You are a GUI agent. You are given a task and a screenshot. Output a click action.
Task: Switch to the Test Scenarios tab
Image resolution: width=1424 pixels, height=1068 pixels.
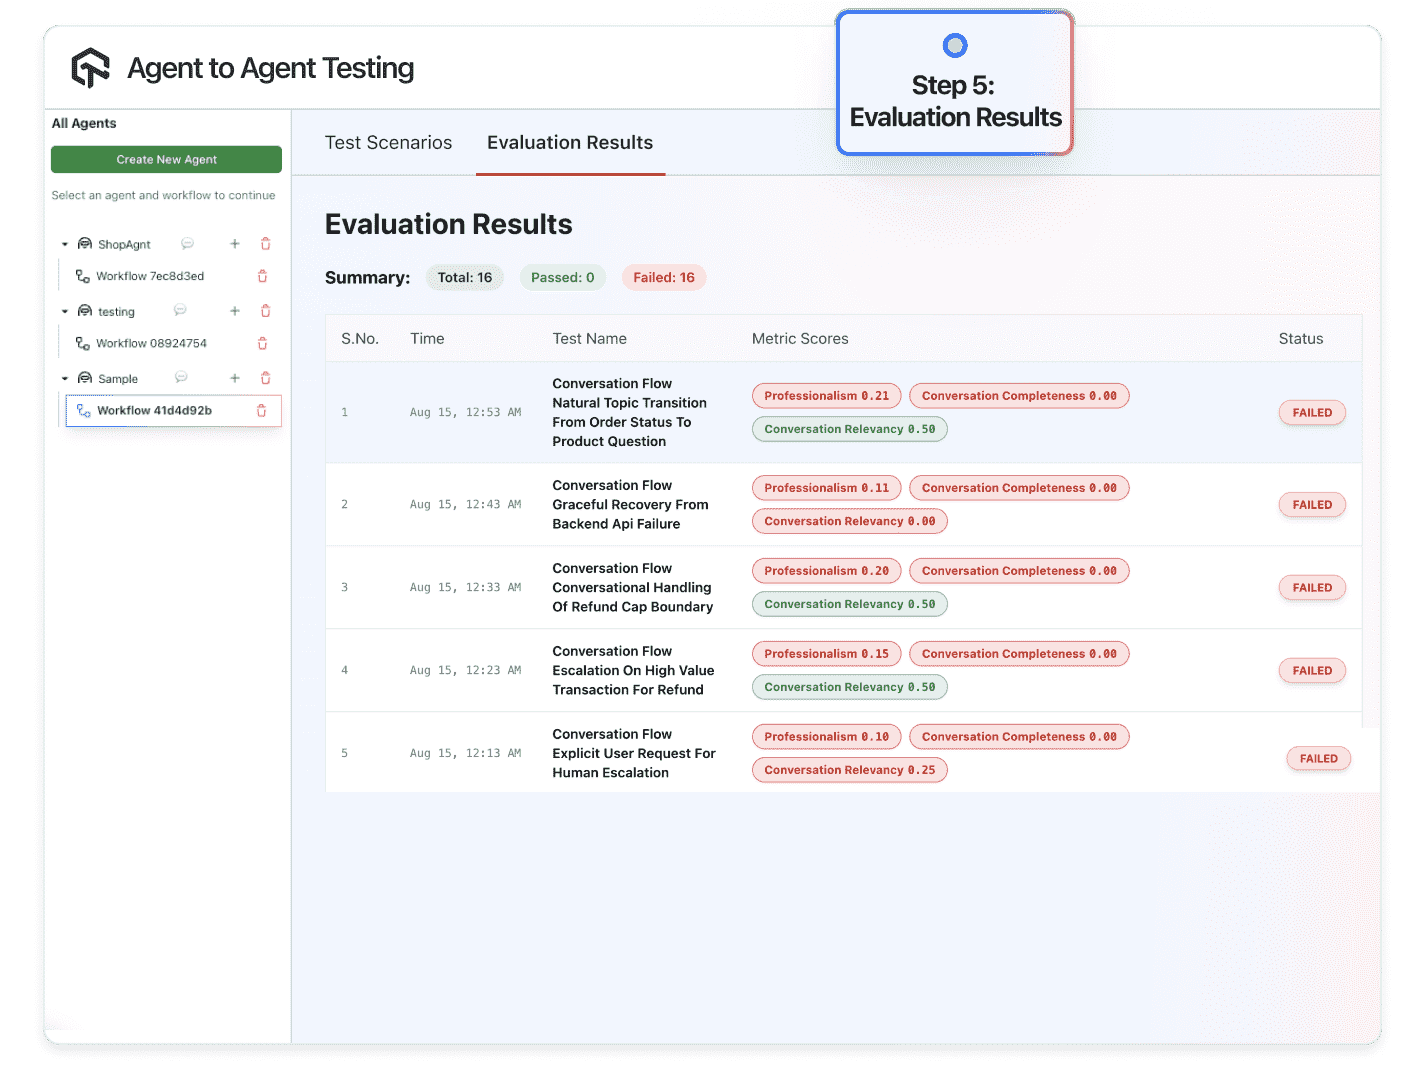point(388,142)
